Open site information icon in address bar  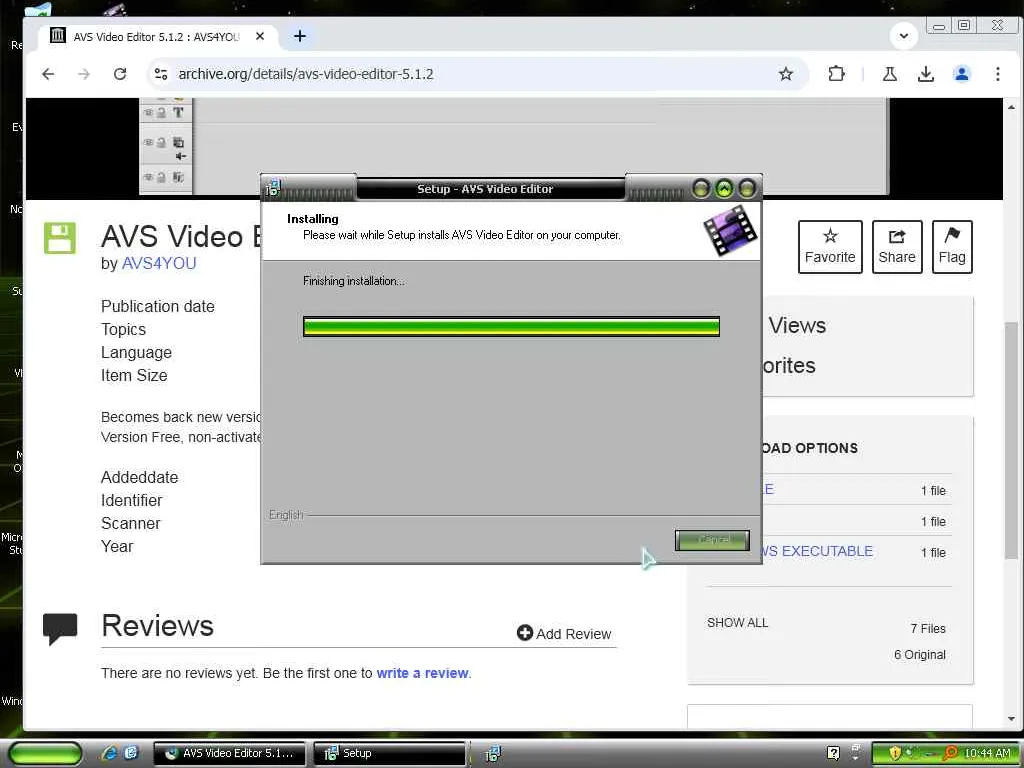click(161, 74)
